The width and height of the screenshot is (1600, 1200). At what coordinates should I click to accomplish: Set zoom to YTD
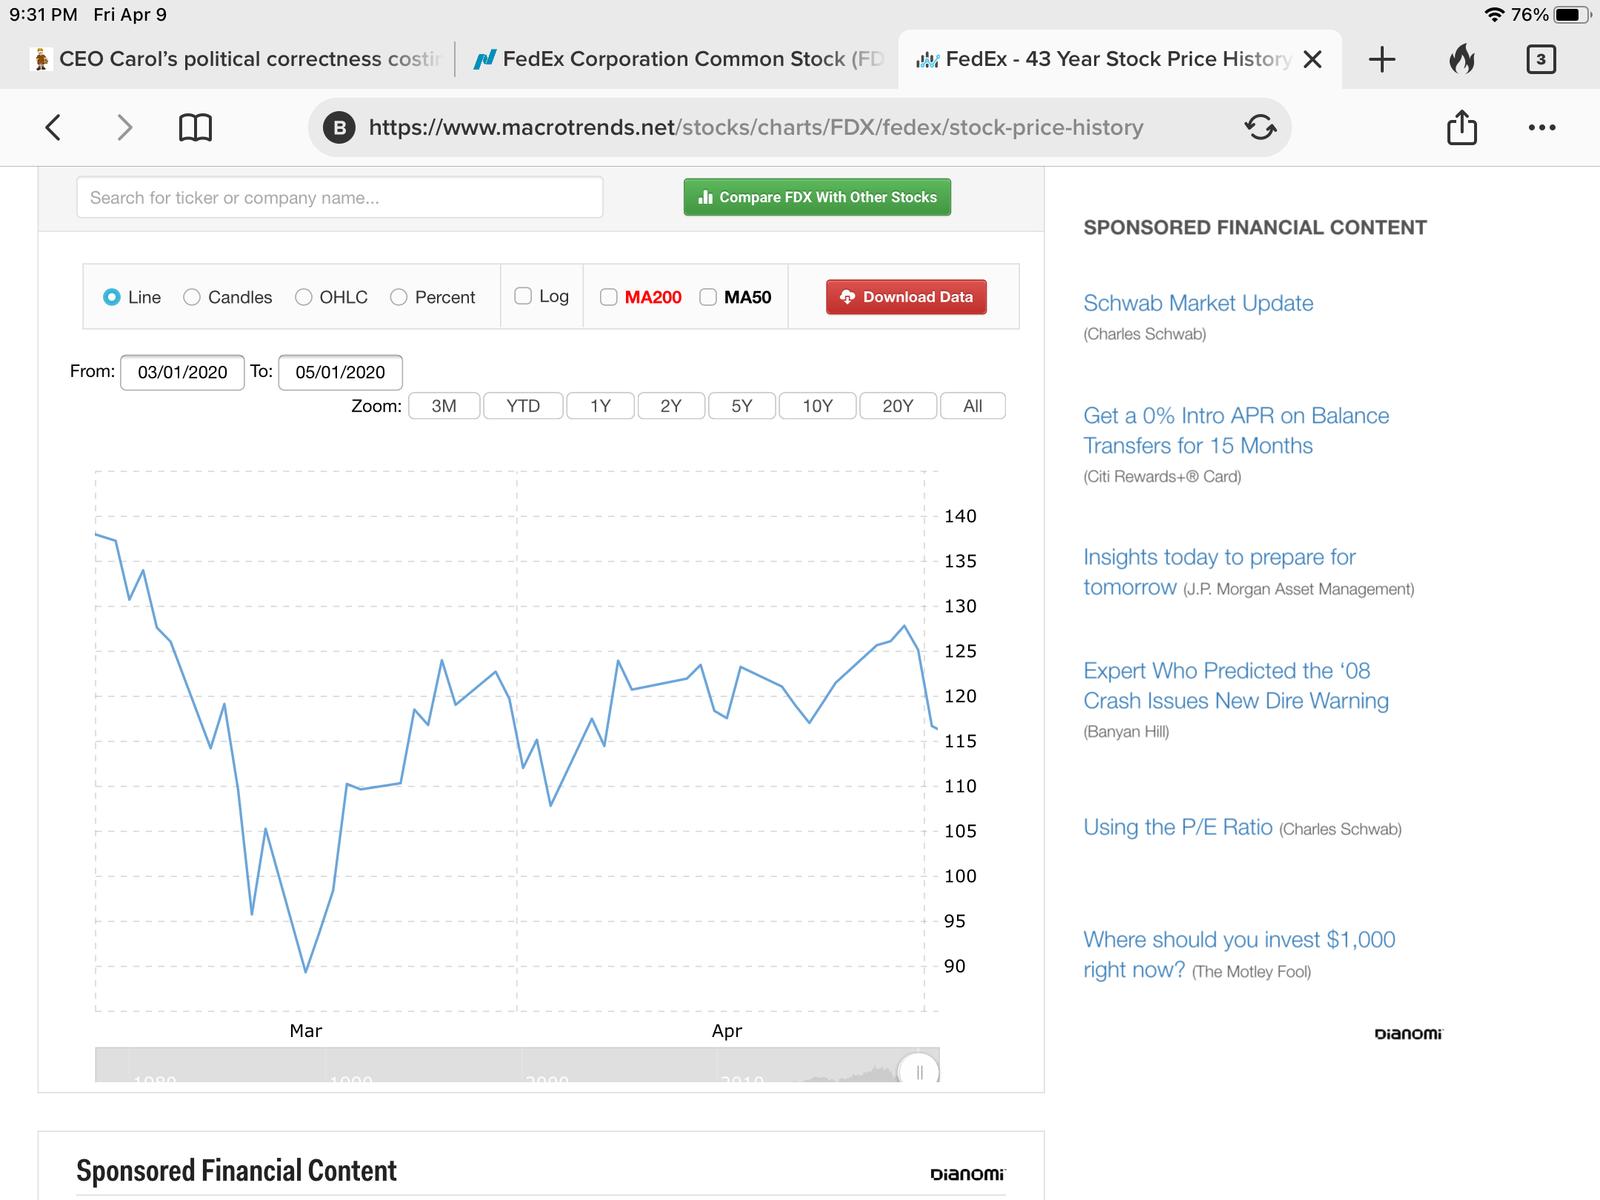tap(523, 406)
